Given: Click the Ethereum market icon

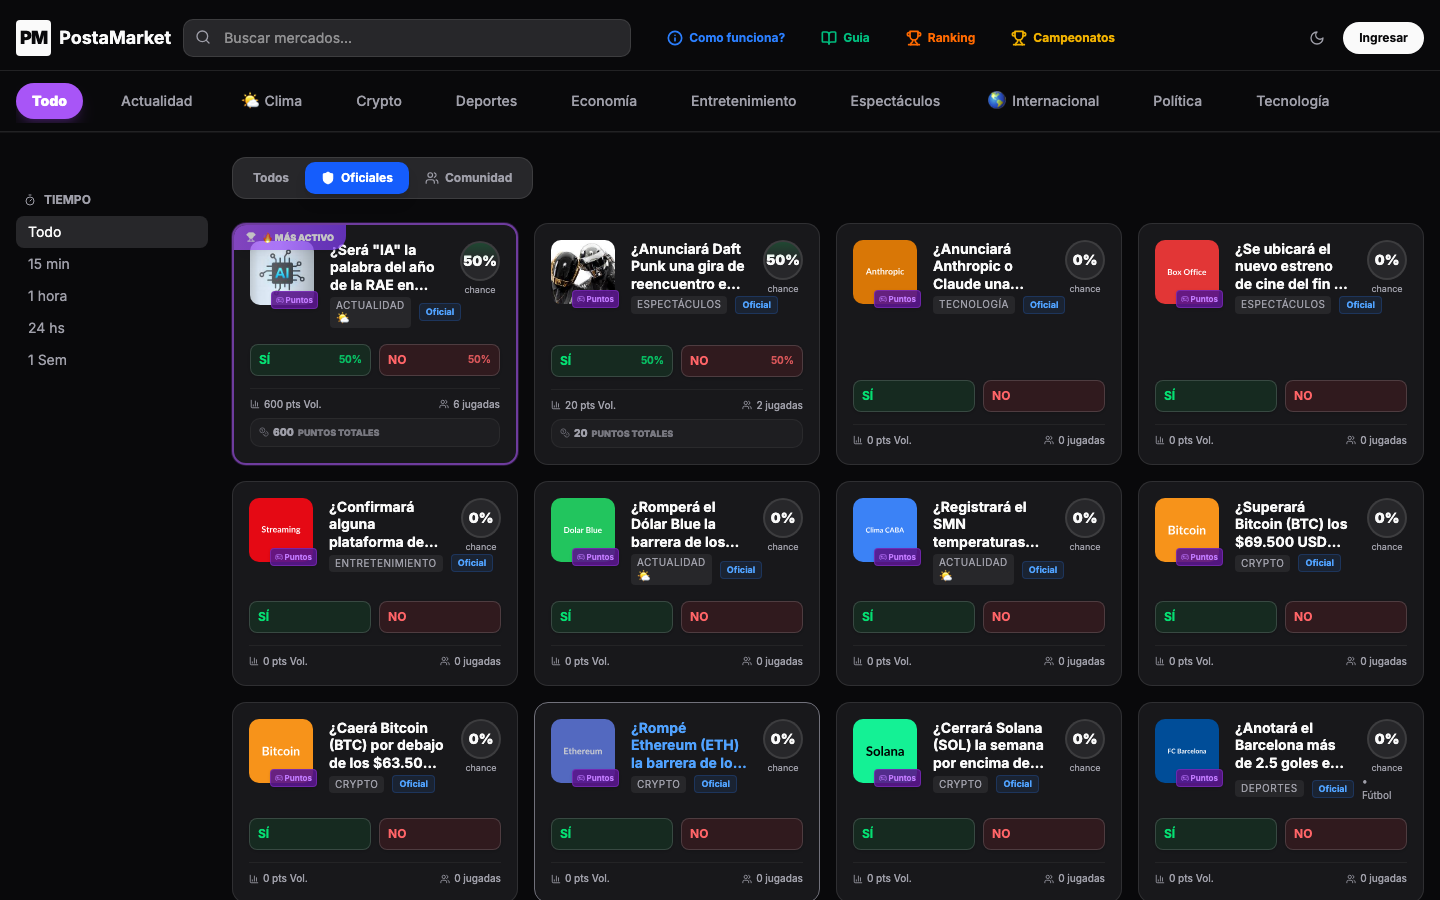Looking at the screenshot, I should [x=583, y=751].
